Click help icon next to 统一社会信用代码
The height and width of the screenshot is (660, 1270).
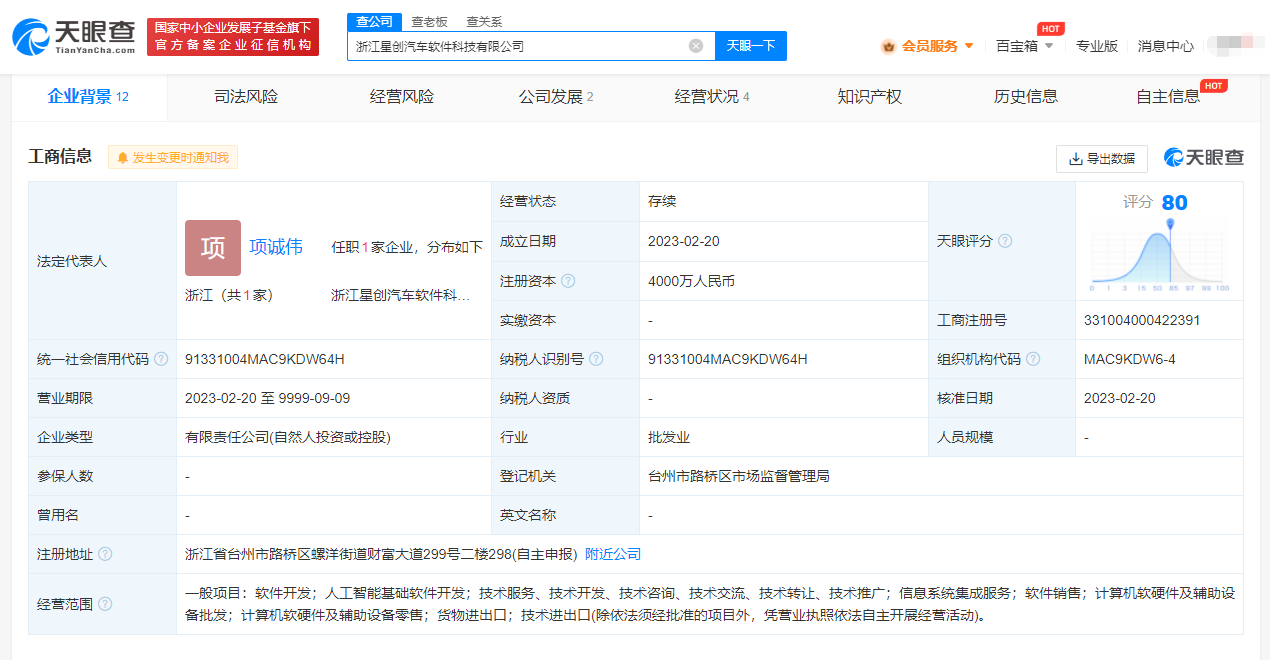click(x=161, y=360)
